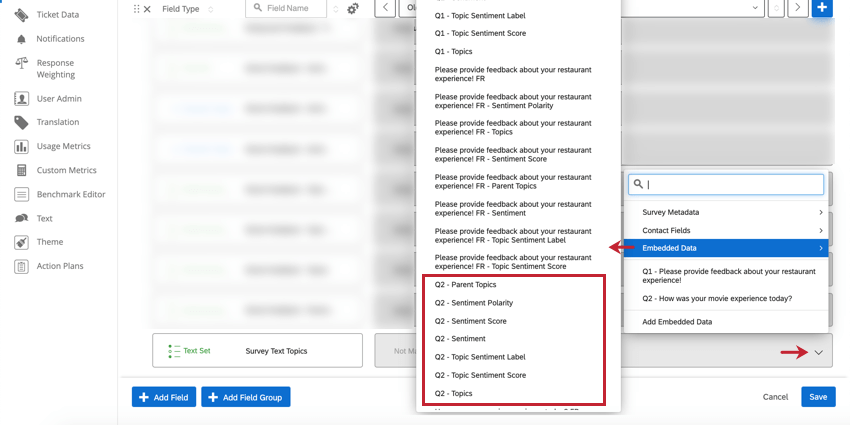This screenshot has width=850, height=425.
Task: Choose Q2 - Sentiment Polarity
Action: click(473, 302)
